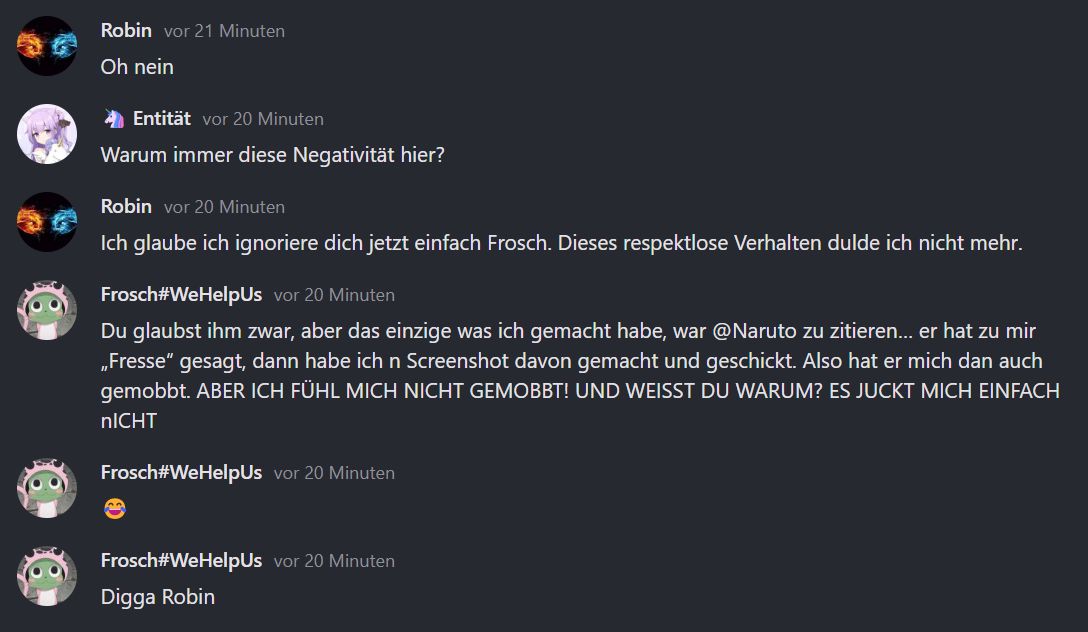Click Frosch#WeHelpUs name above the emoji message
1088x632 pixels.
pyautogui.click(x=181, y=473)
